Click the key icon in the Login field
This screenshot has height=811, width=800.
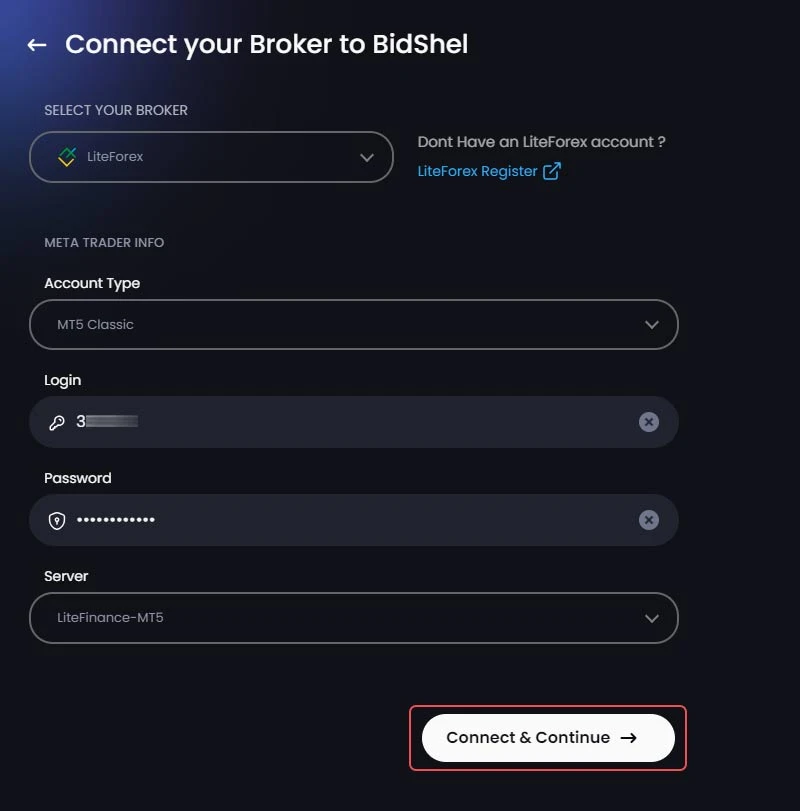click(x=58, y=422)
